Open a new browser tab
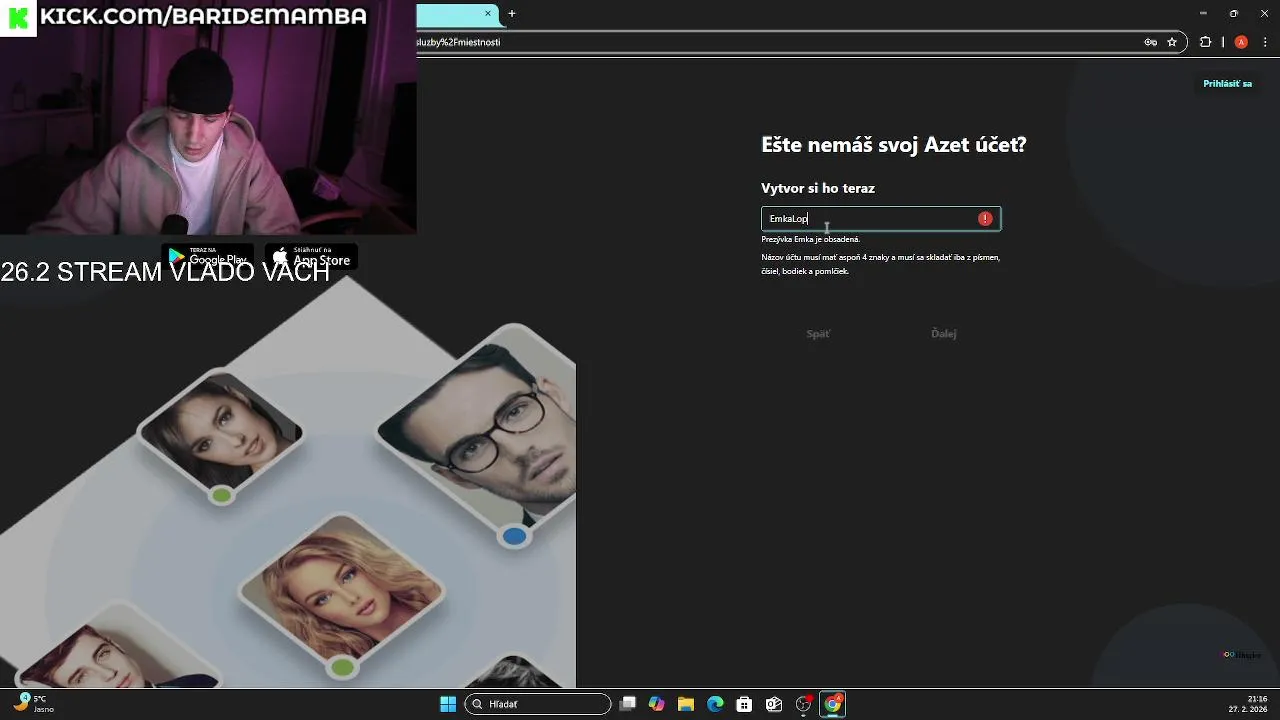Viewport: 1280px width, 720px height. (512, 14)
